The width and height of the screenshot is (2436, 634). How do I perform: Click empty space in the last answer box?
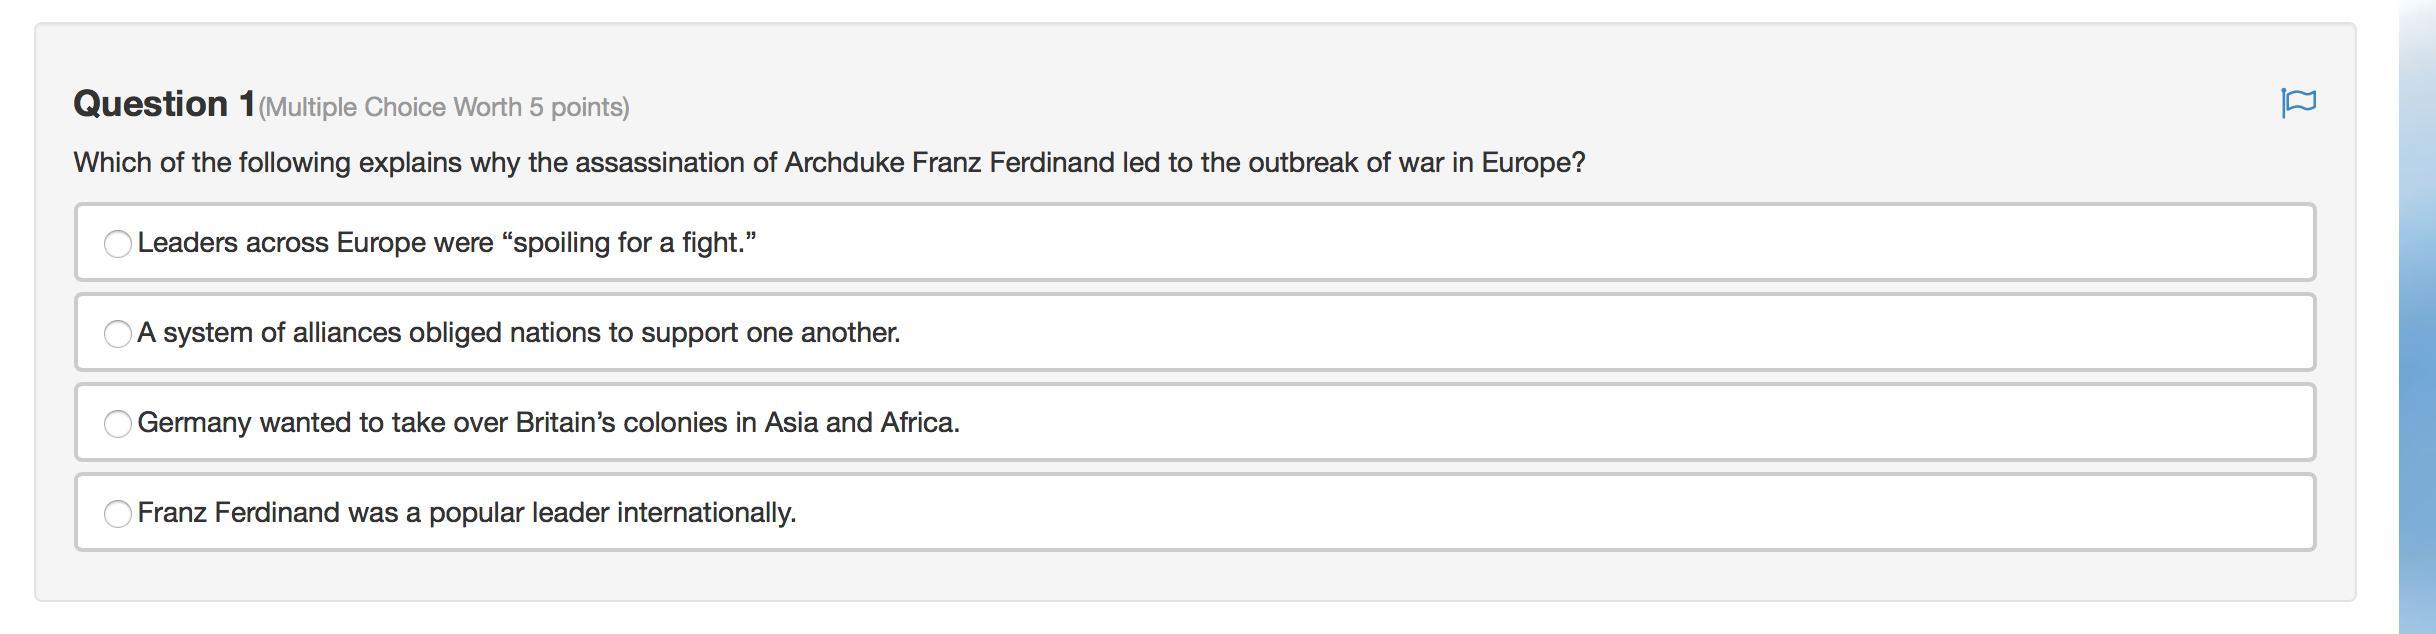(1500, 513)
